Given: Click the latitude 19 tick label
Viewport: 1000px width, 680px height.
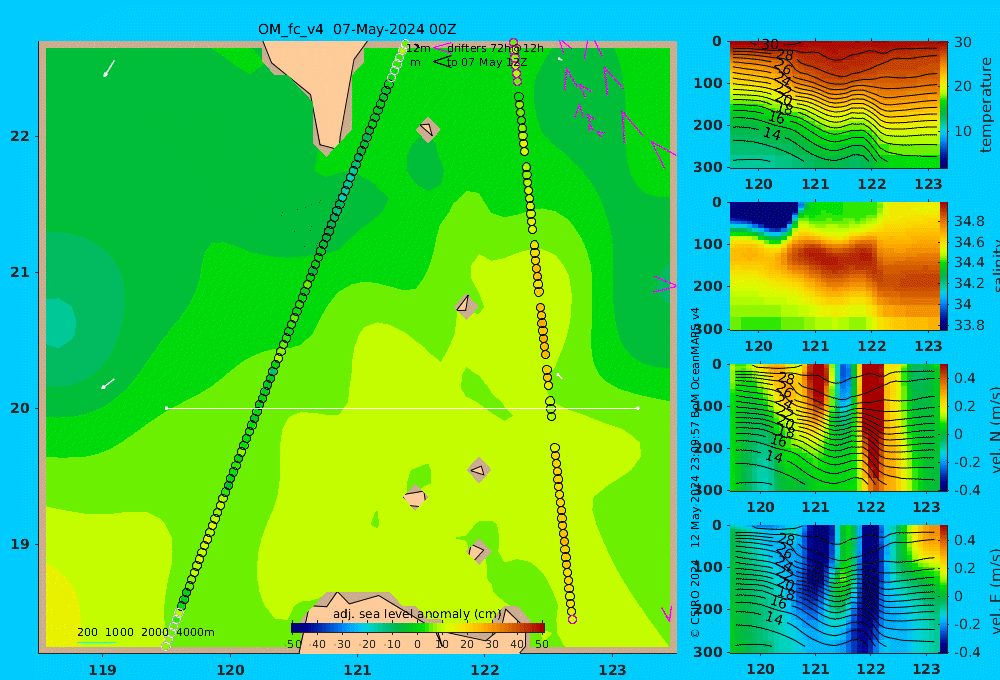Looking at the screenshot, I should 20,544.
